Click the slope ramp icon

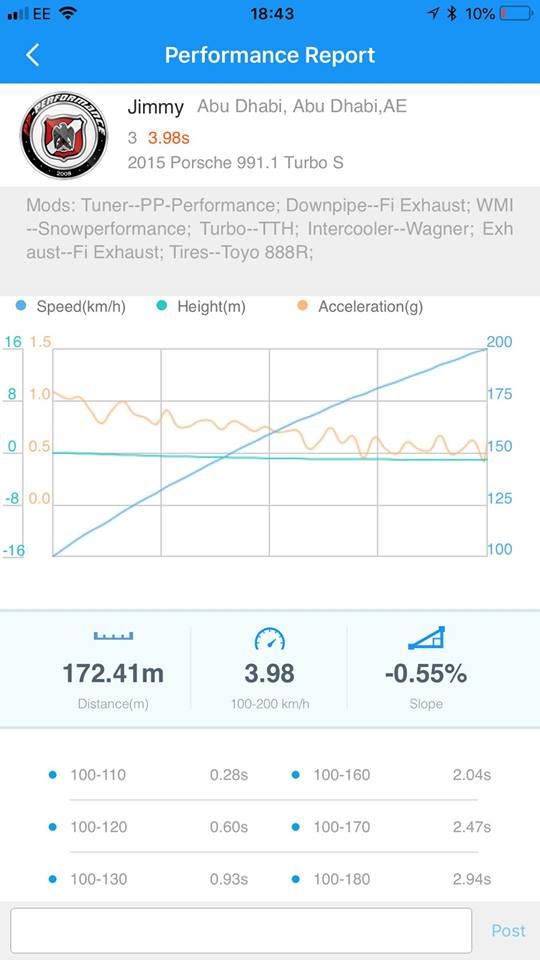[426, 638]
